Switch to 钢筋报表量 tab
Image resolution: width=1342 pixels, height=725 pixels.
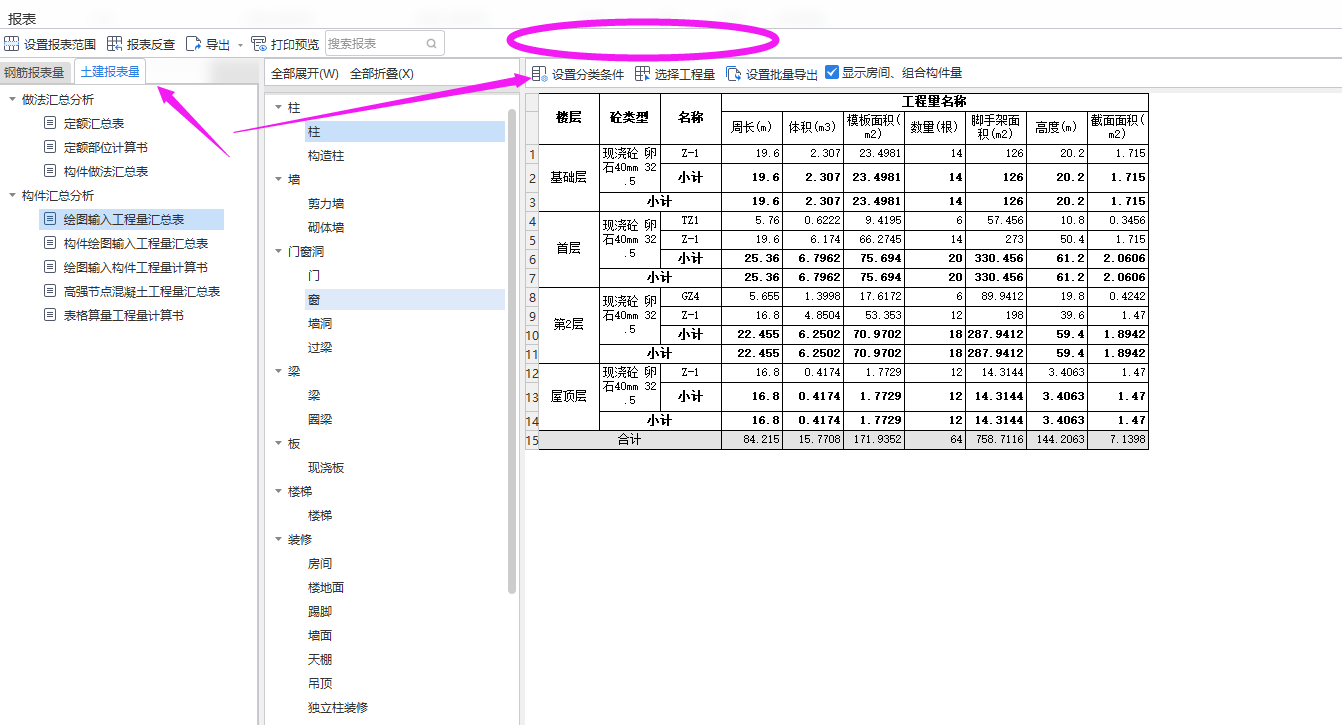34,73
